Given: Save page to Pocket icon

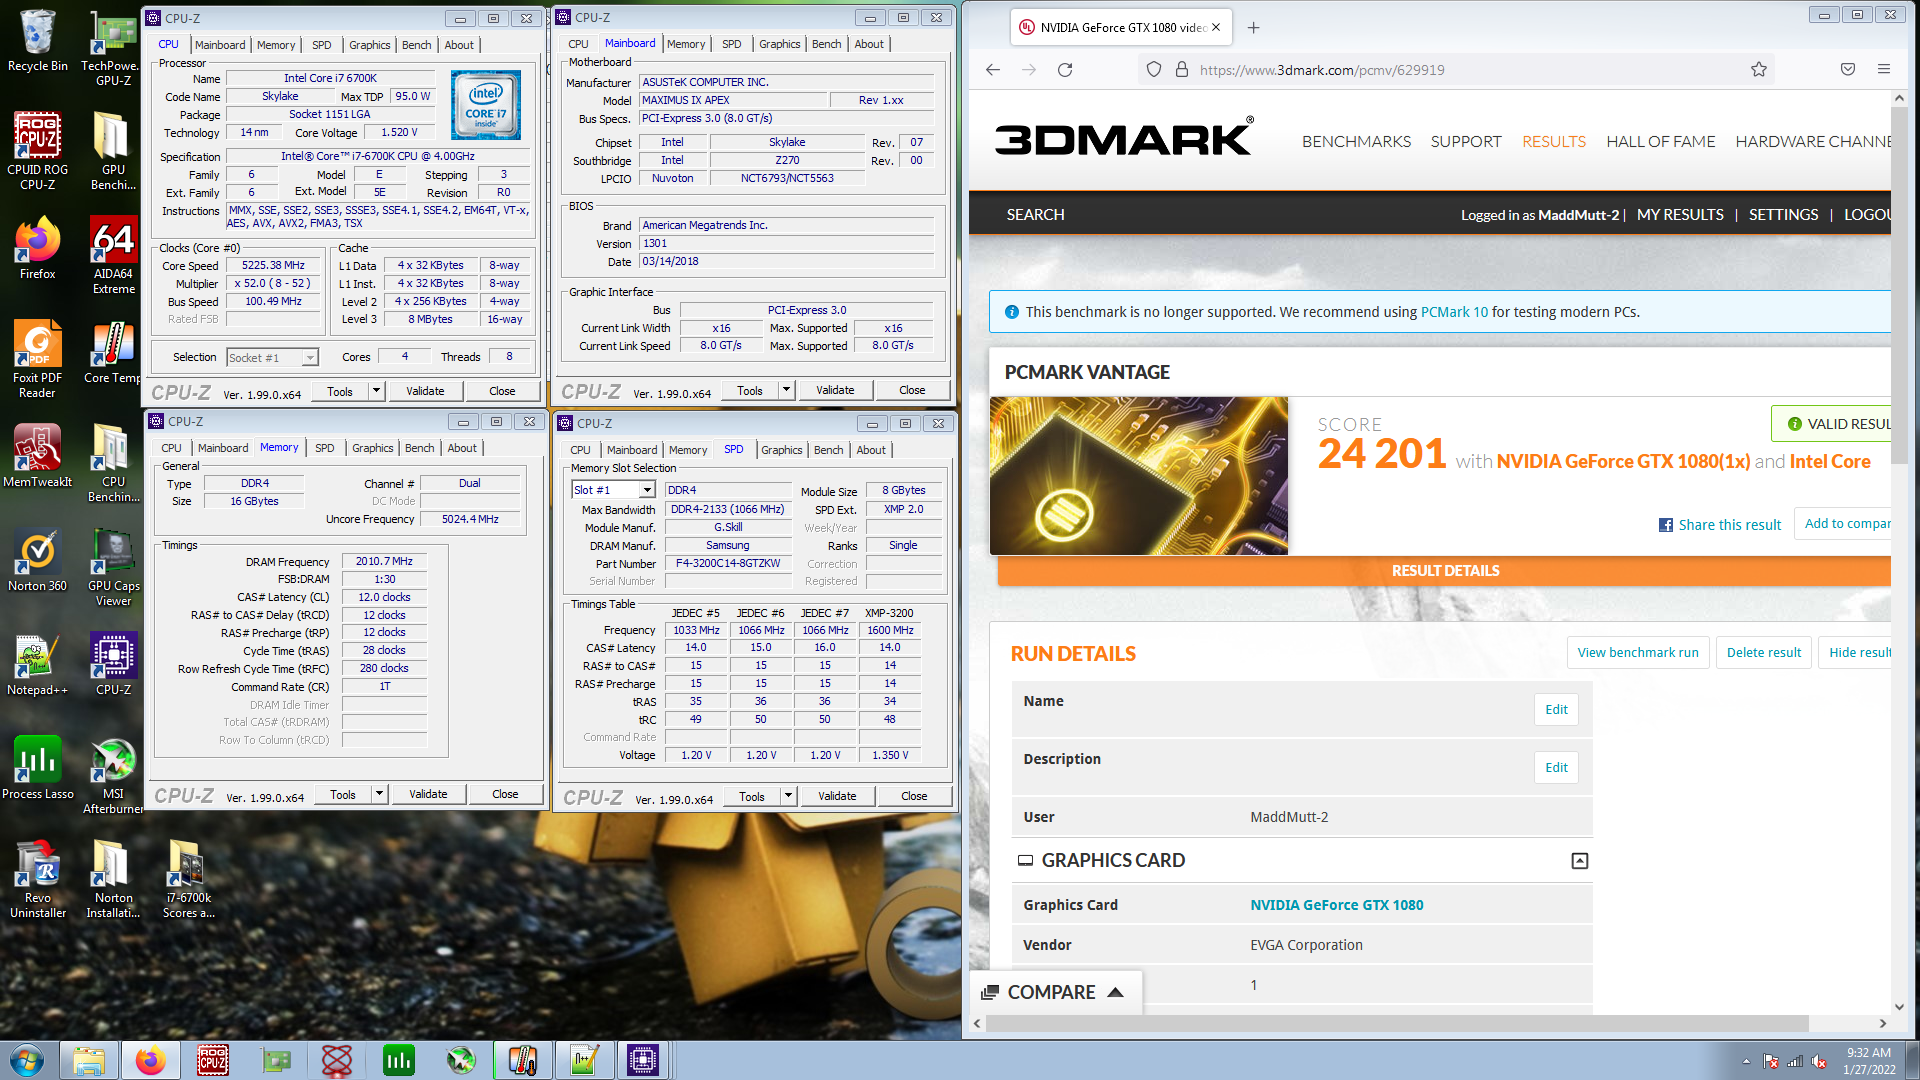Looking at the screenshot, I should pos(1848,69).
